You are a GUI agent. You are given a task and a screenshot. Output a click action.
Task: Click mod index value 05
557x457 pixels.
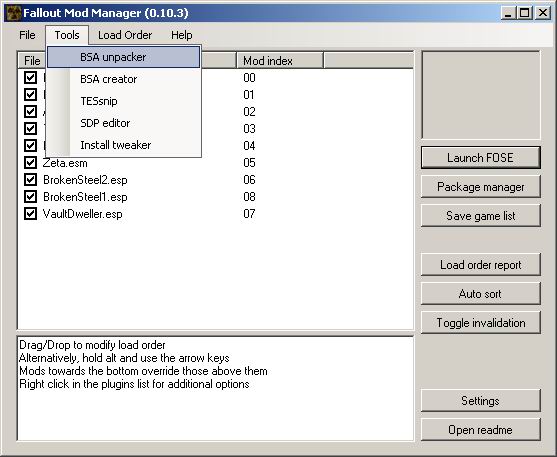point(249,163)
